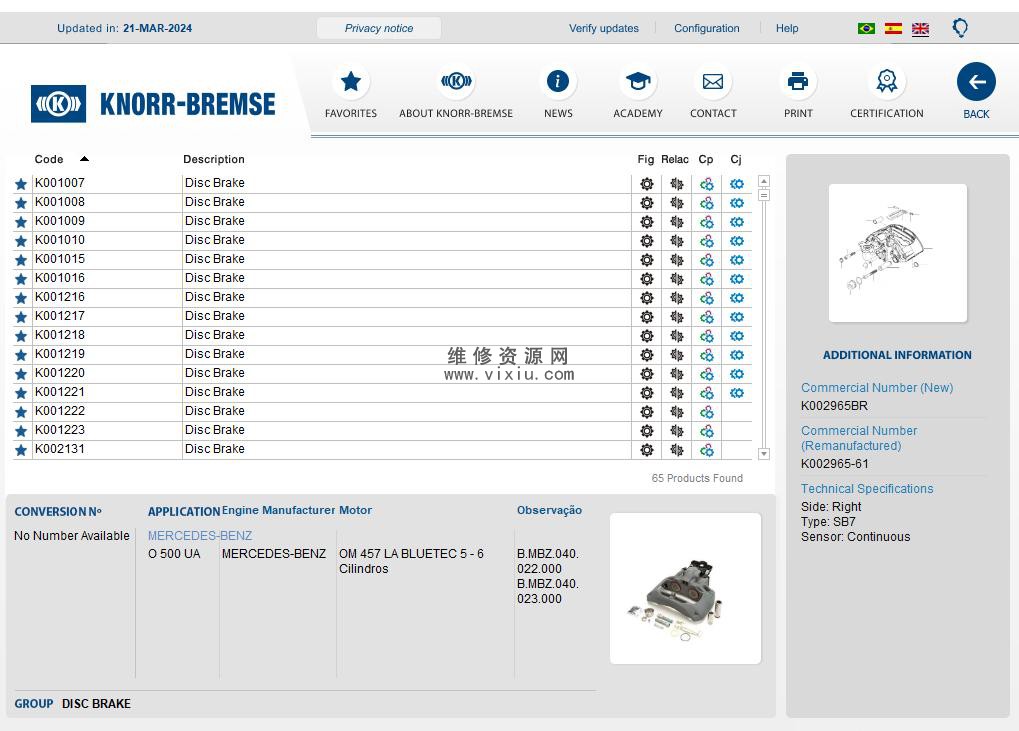1019x731 pixels.
Task: Click Verify updates link
Action: tap(604, 28)
